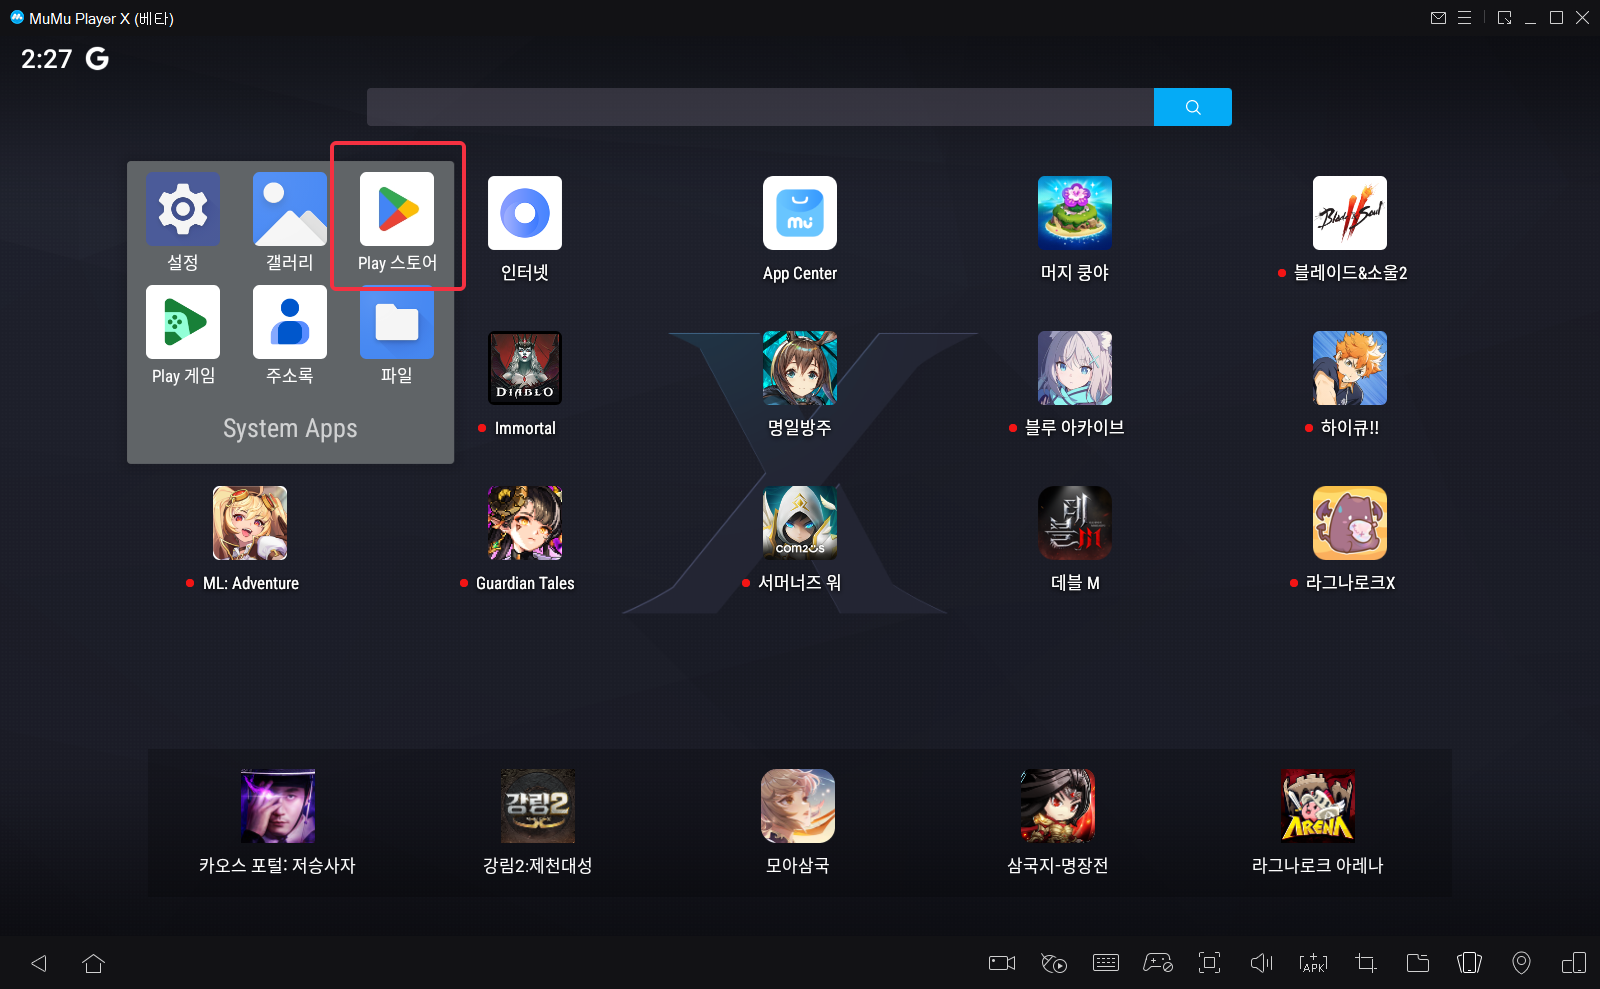The image size is (1600, 989).
Task: Open recommended game 삼국지-명장전
Action: (x=1058, y=806)
